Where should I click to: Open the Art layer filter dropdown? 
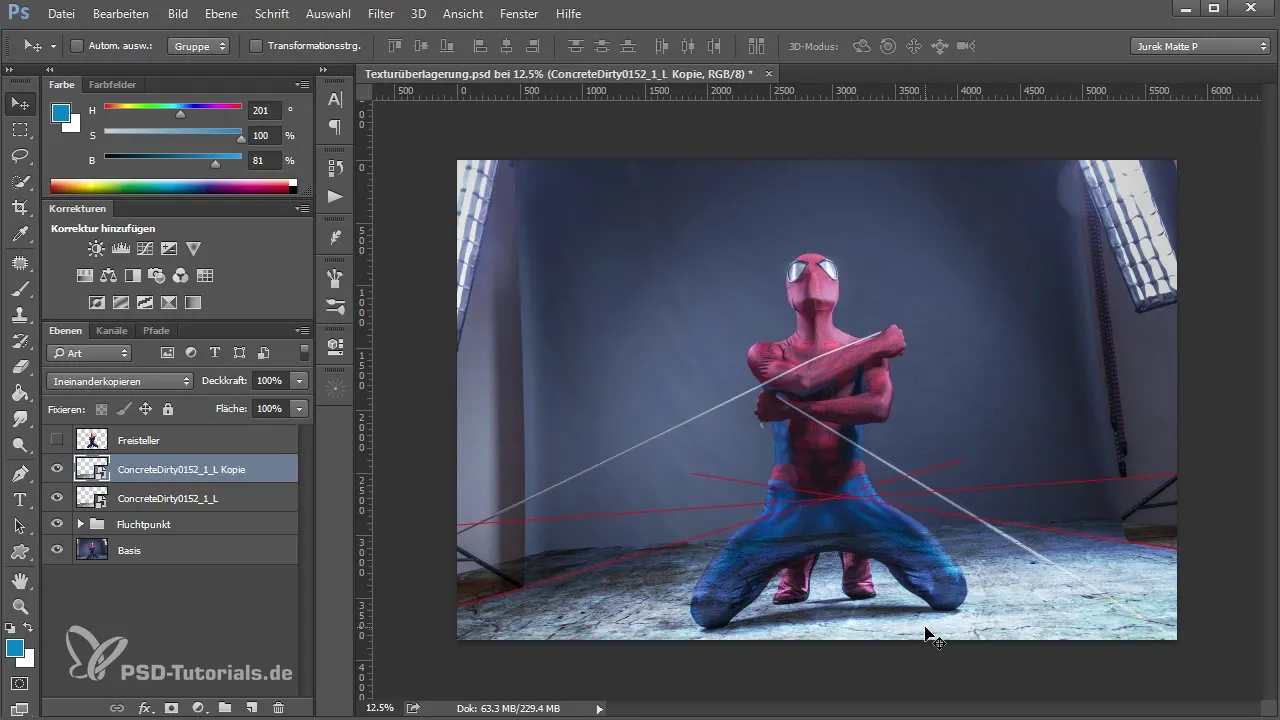point(89,353)
